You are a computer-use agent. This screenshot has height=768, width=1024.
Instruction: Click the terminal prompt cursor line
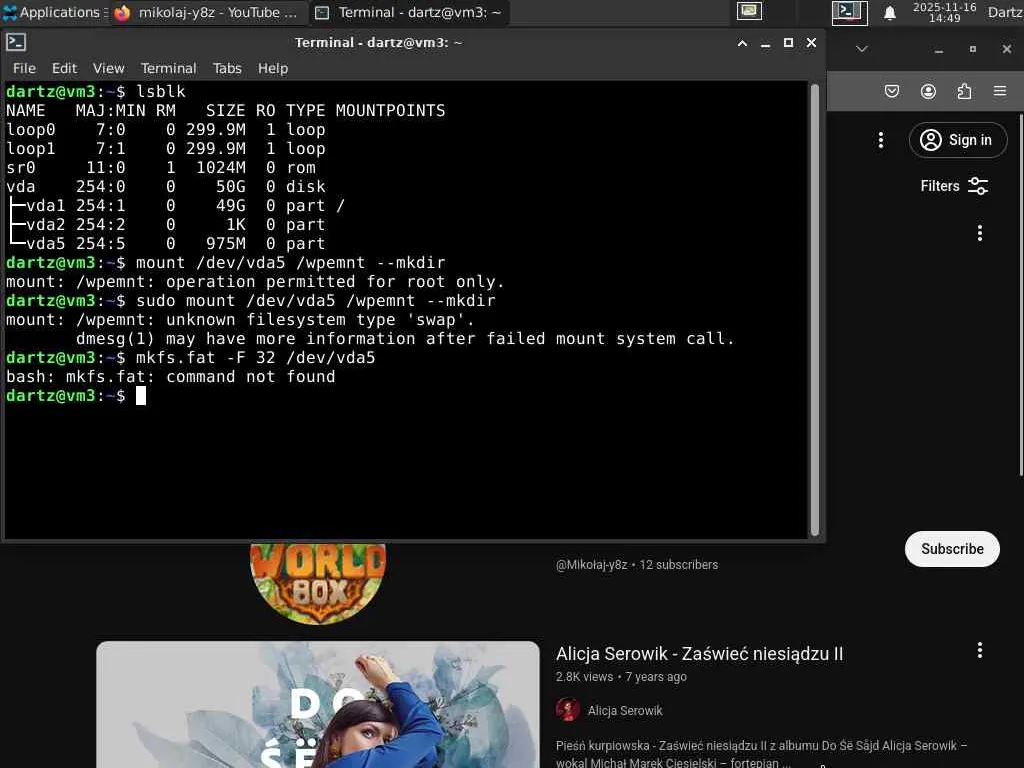point(76,396)
